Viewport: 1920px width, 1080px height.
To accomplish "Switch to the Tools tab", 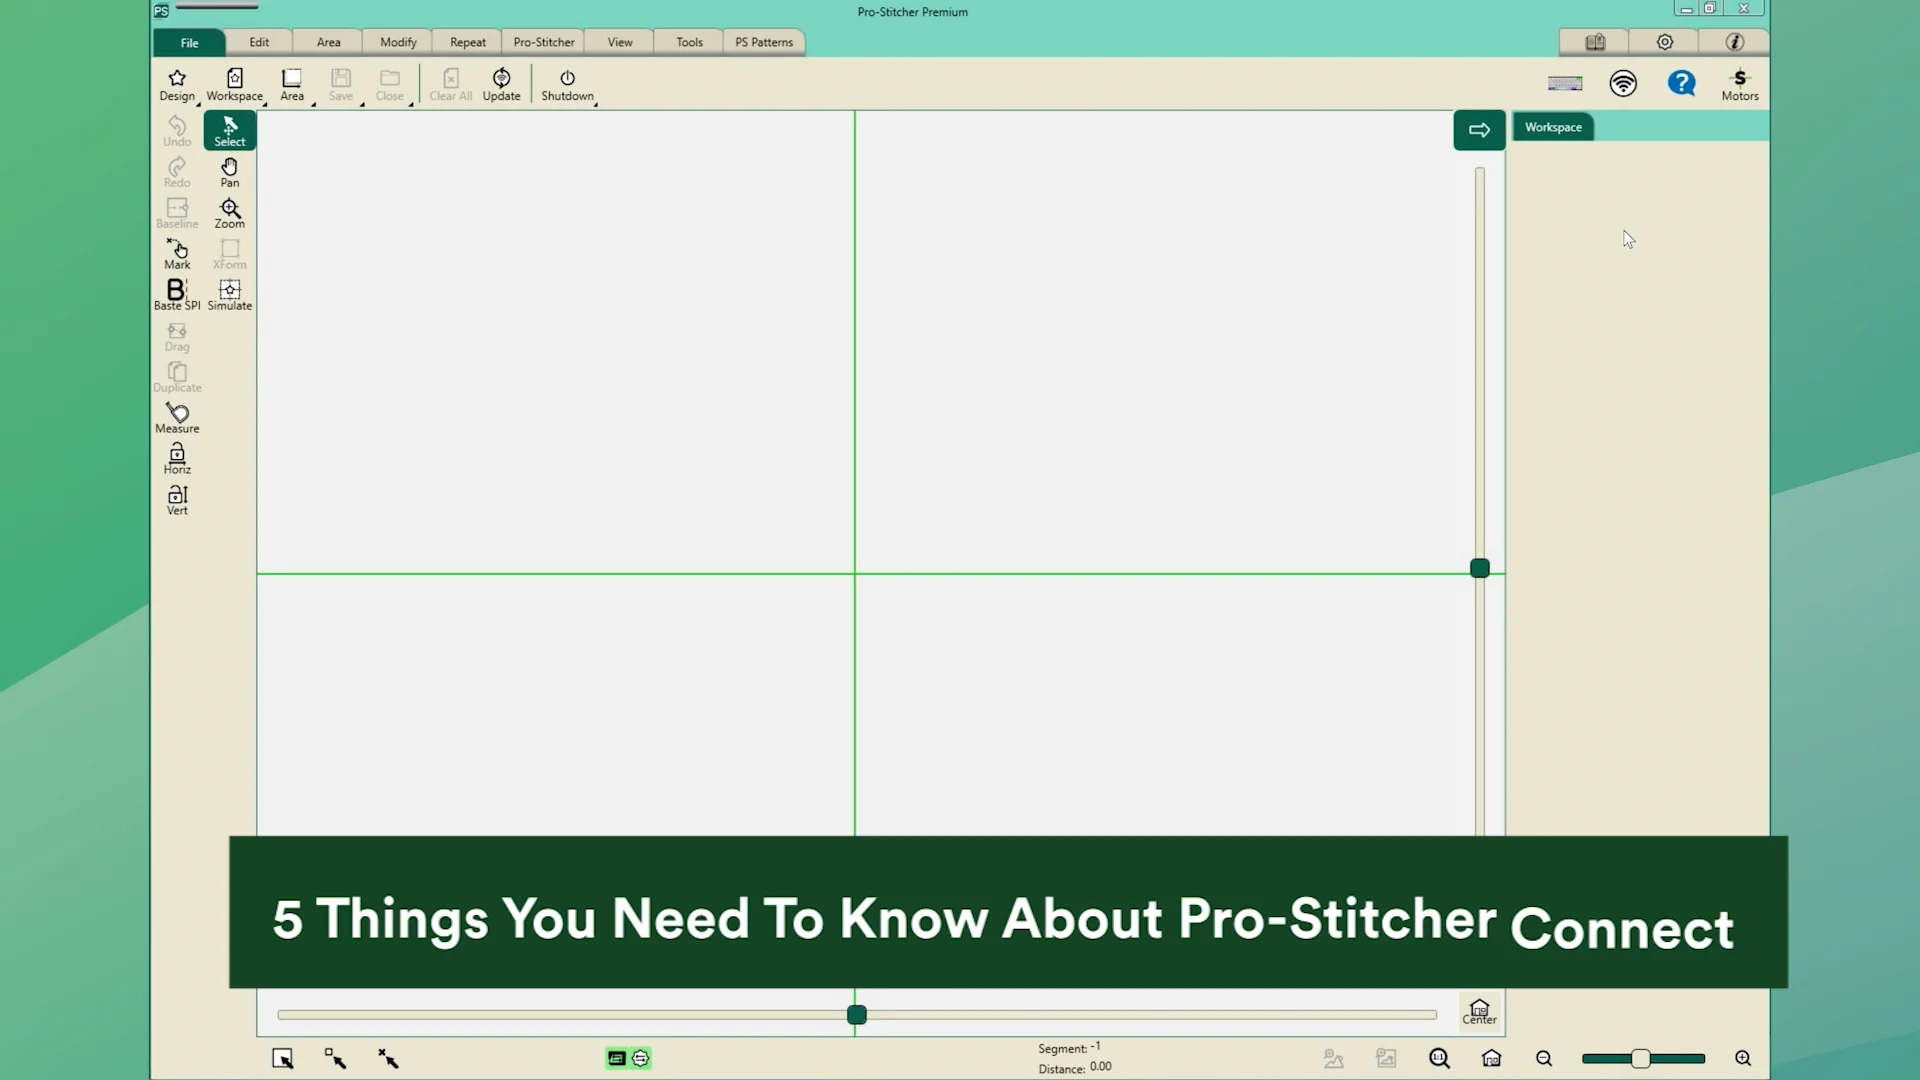I will point(689,42).
